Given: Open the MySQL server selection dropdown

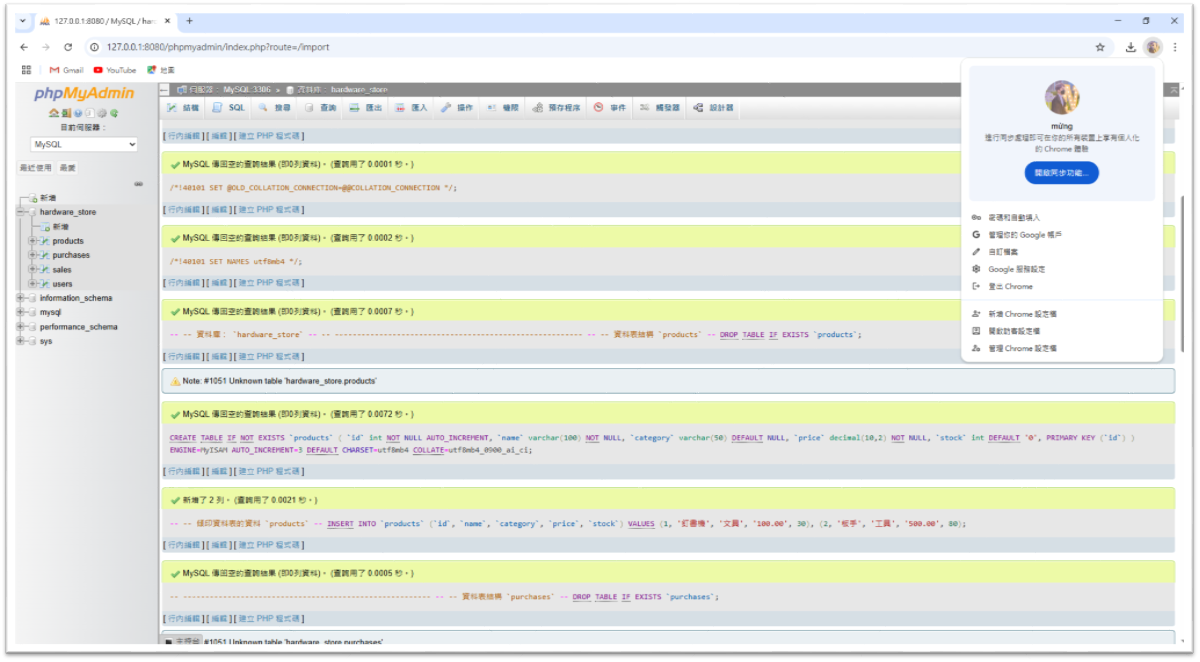Looking at the screenshot, I should 84,144.
